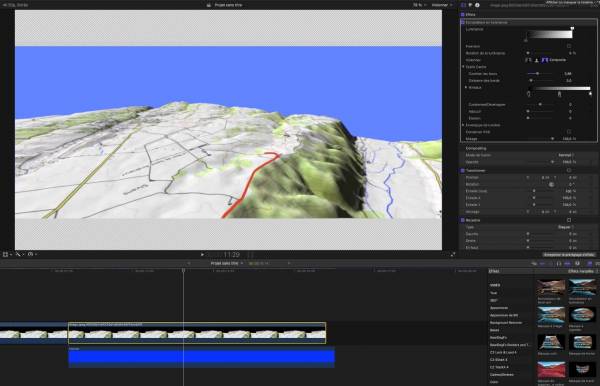Screen dimensions: 600x386
Task: Open the video inspector tab icon
Action: [x=463, y=5]
